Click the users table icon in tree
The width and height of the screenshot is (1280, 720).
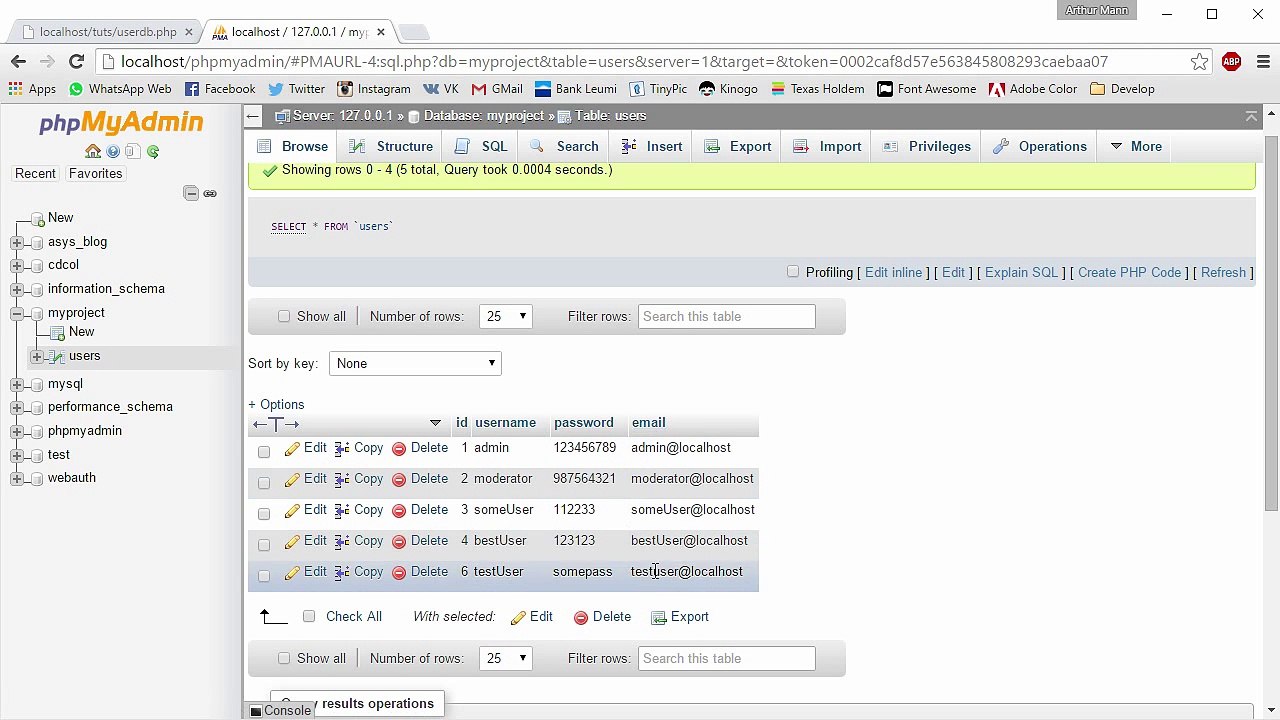coord(56,357)
